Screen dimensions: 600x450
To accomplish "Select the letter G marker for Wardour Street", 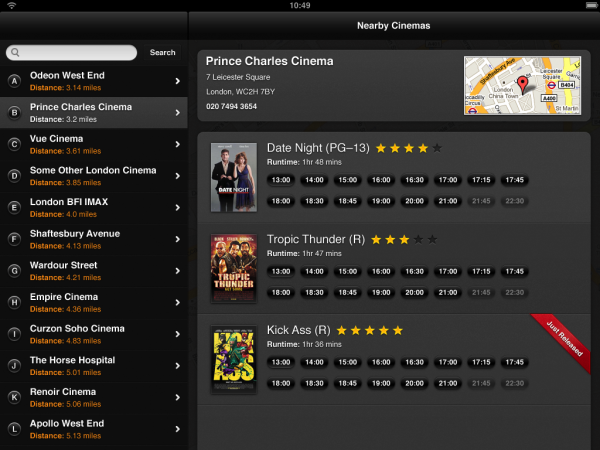I will [x=14, y=271].
